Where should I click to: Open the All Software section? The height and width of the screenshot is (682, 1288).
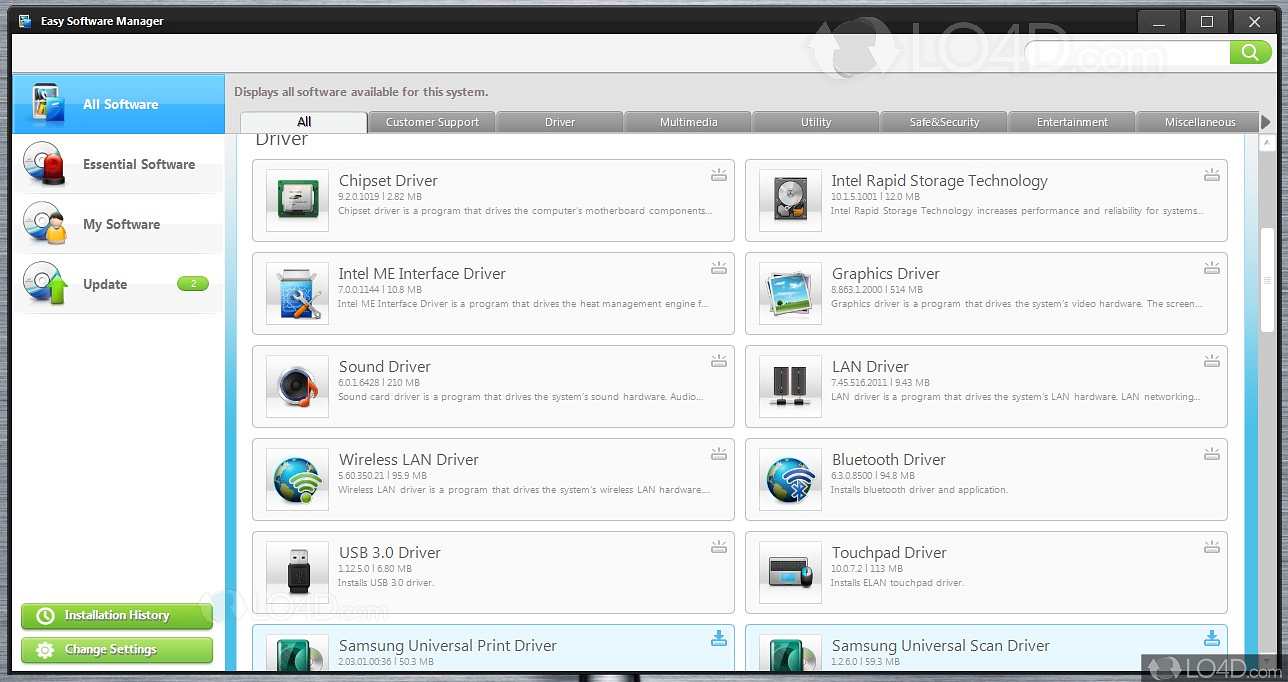pos(118,104)
